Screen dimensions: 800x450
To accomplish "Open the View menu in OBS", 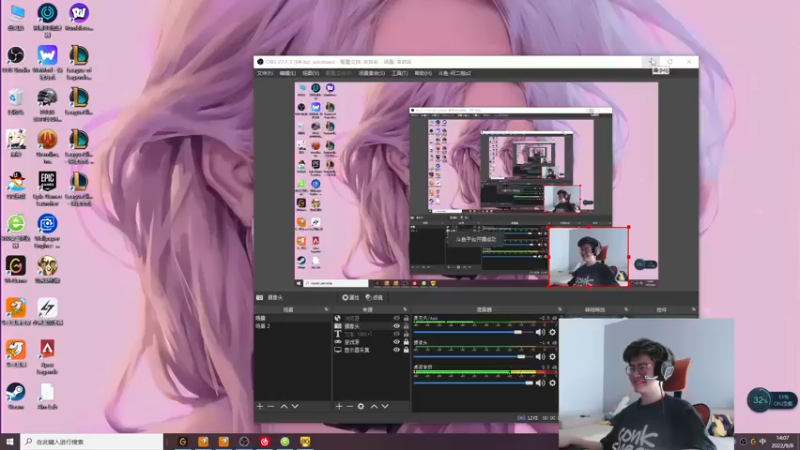I will pyautogui.click(x=310, y=73).
